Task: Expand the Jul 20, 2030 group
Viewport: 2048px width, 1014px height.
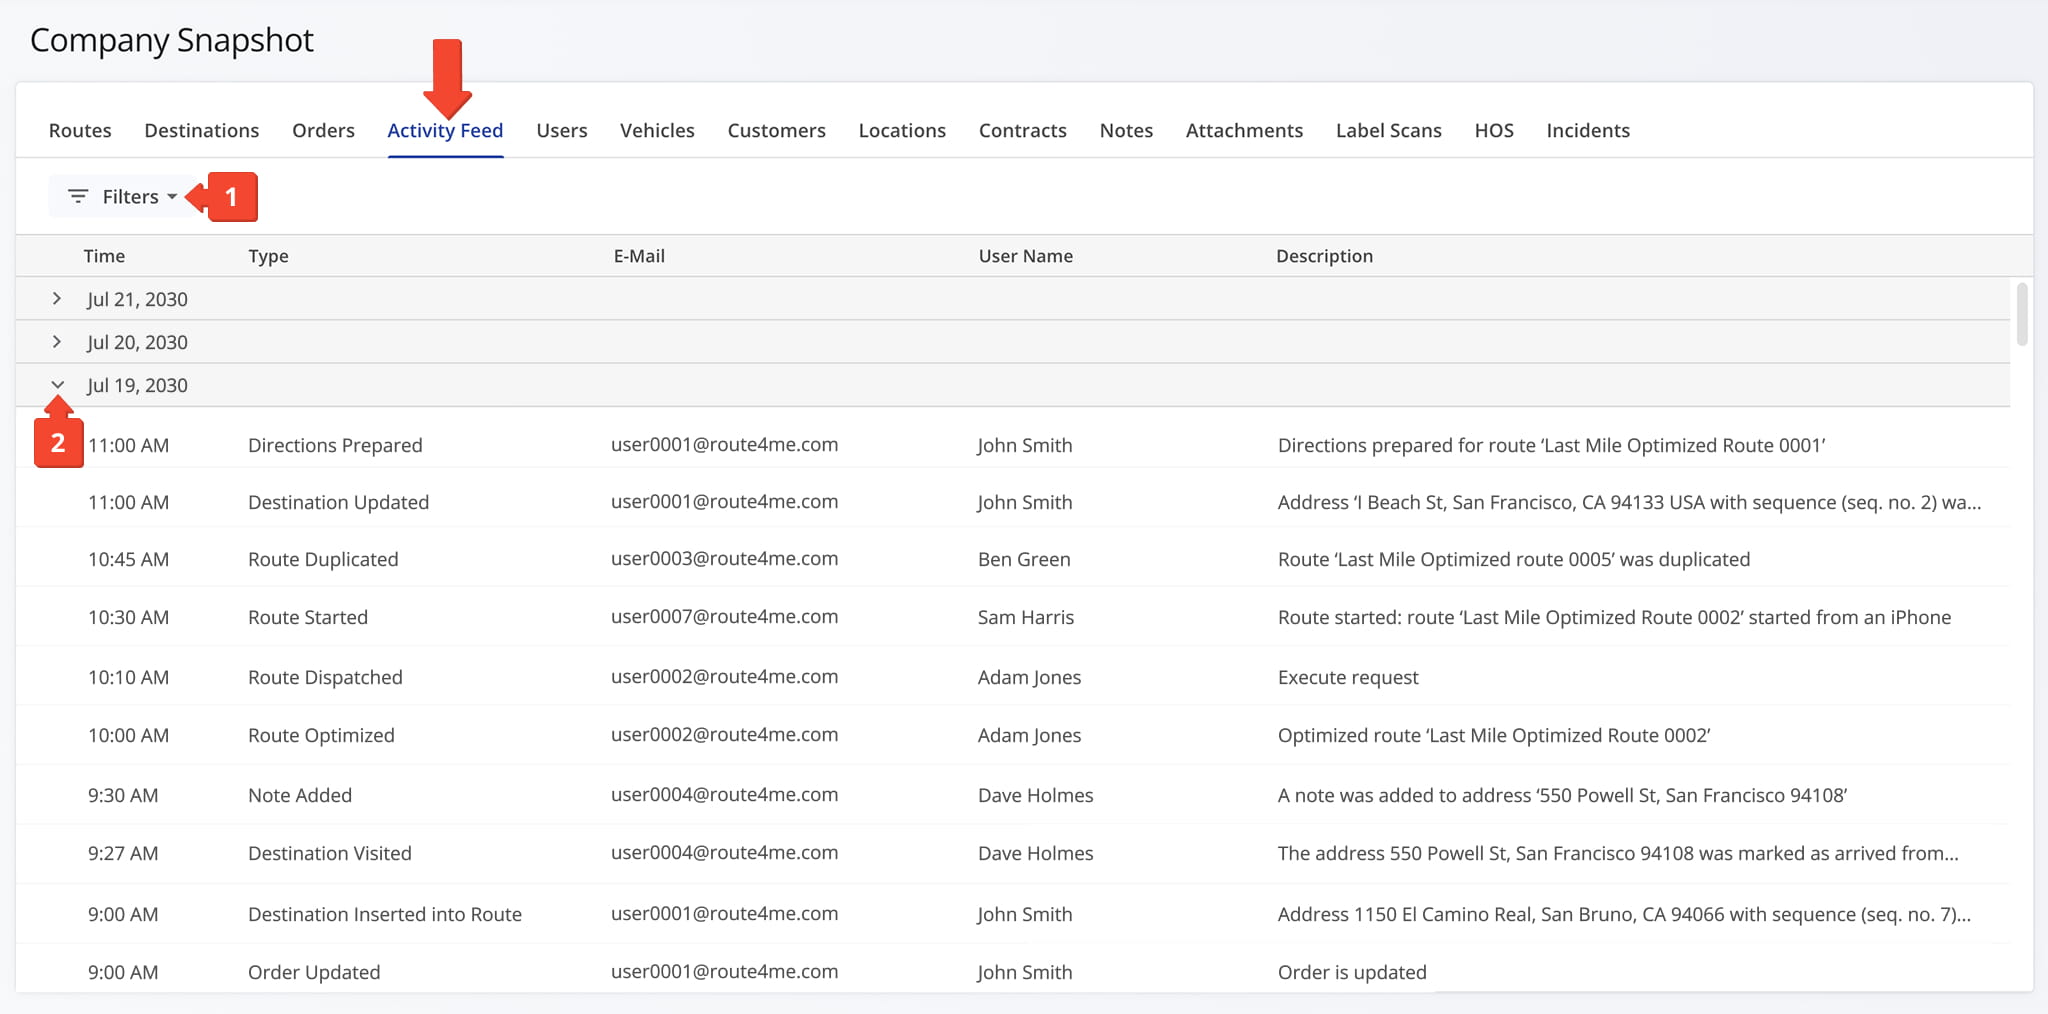Action: pyautogui.click(x=57, y=342)
